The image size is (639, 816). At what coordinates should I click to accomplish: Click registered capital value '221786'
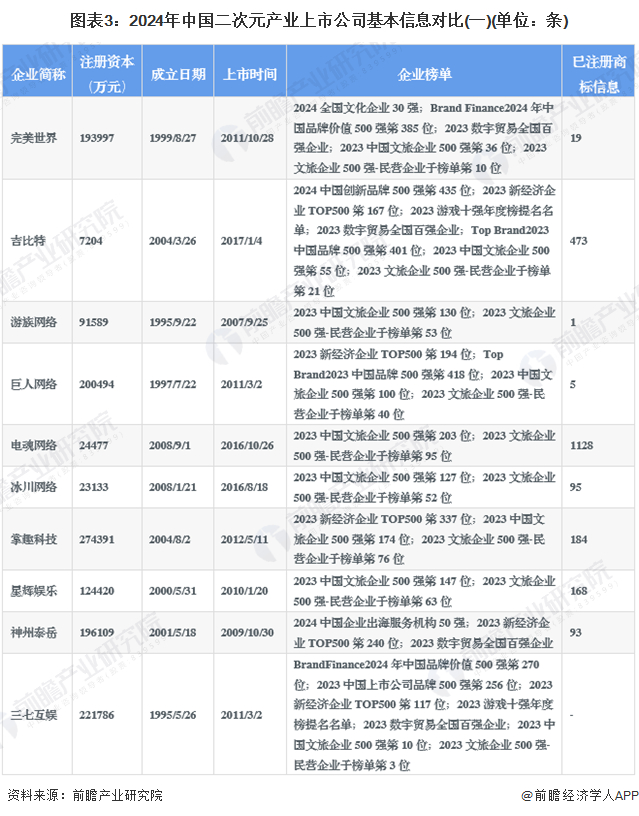[x=96, y=715]
